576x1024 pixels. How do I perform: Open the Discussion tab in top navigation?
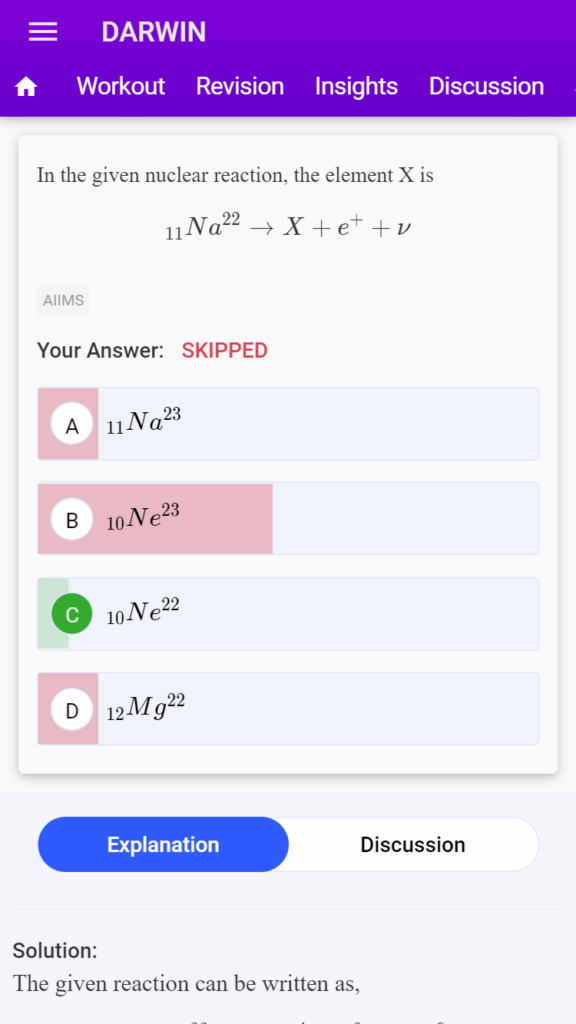pos(486,86)
